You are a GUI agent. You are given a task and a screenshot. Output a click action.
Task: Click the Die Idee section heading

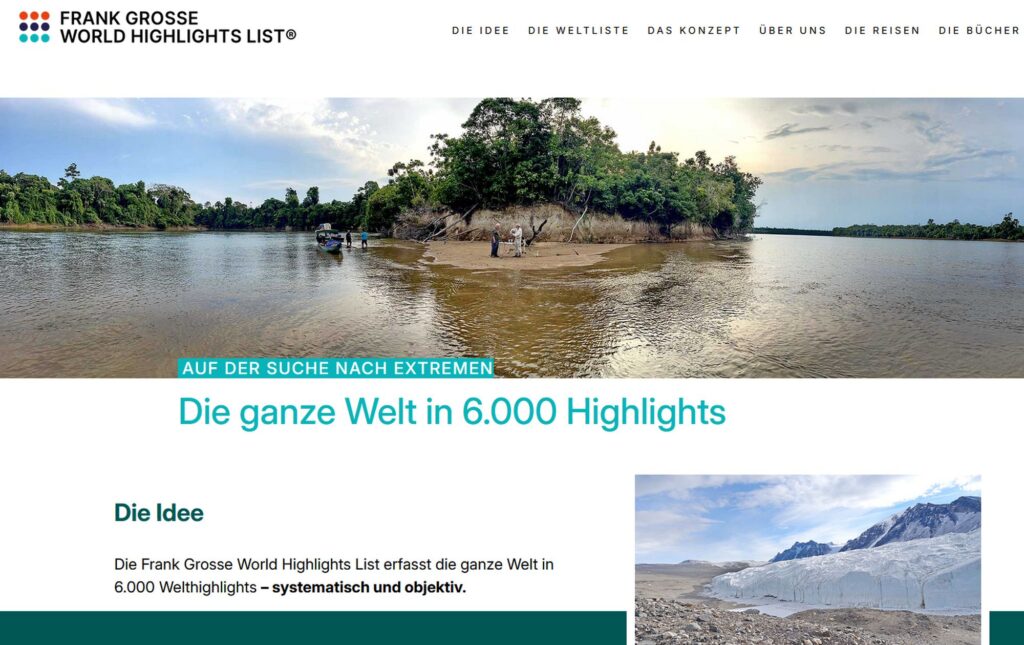[x=159, y=512]
